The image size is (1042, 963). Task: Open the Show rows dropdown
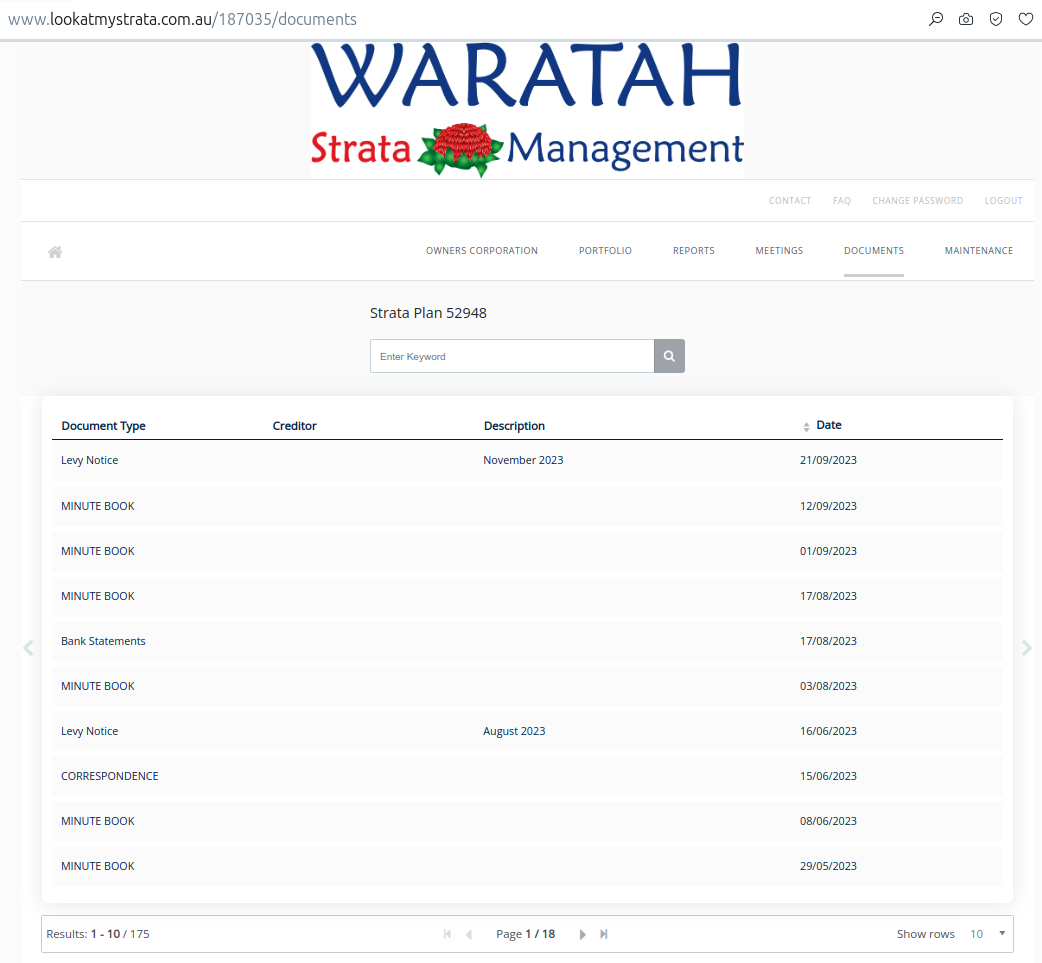click(988, 934)
